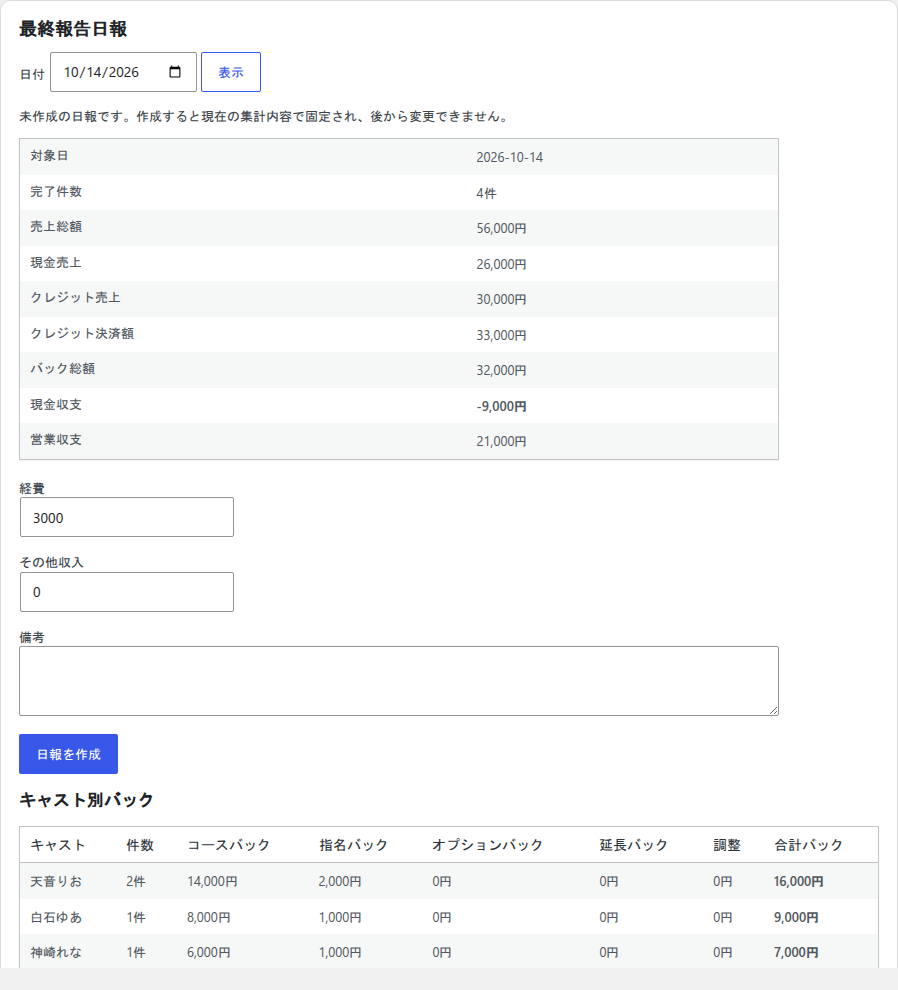Click the 最終報告日報 page heading

(x=73, y=29)
